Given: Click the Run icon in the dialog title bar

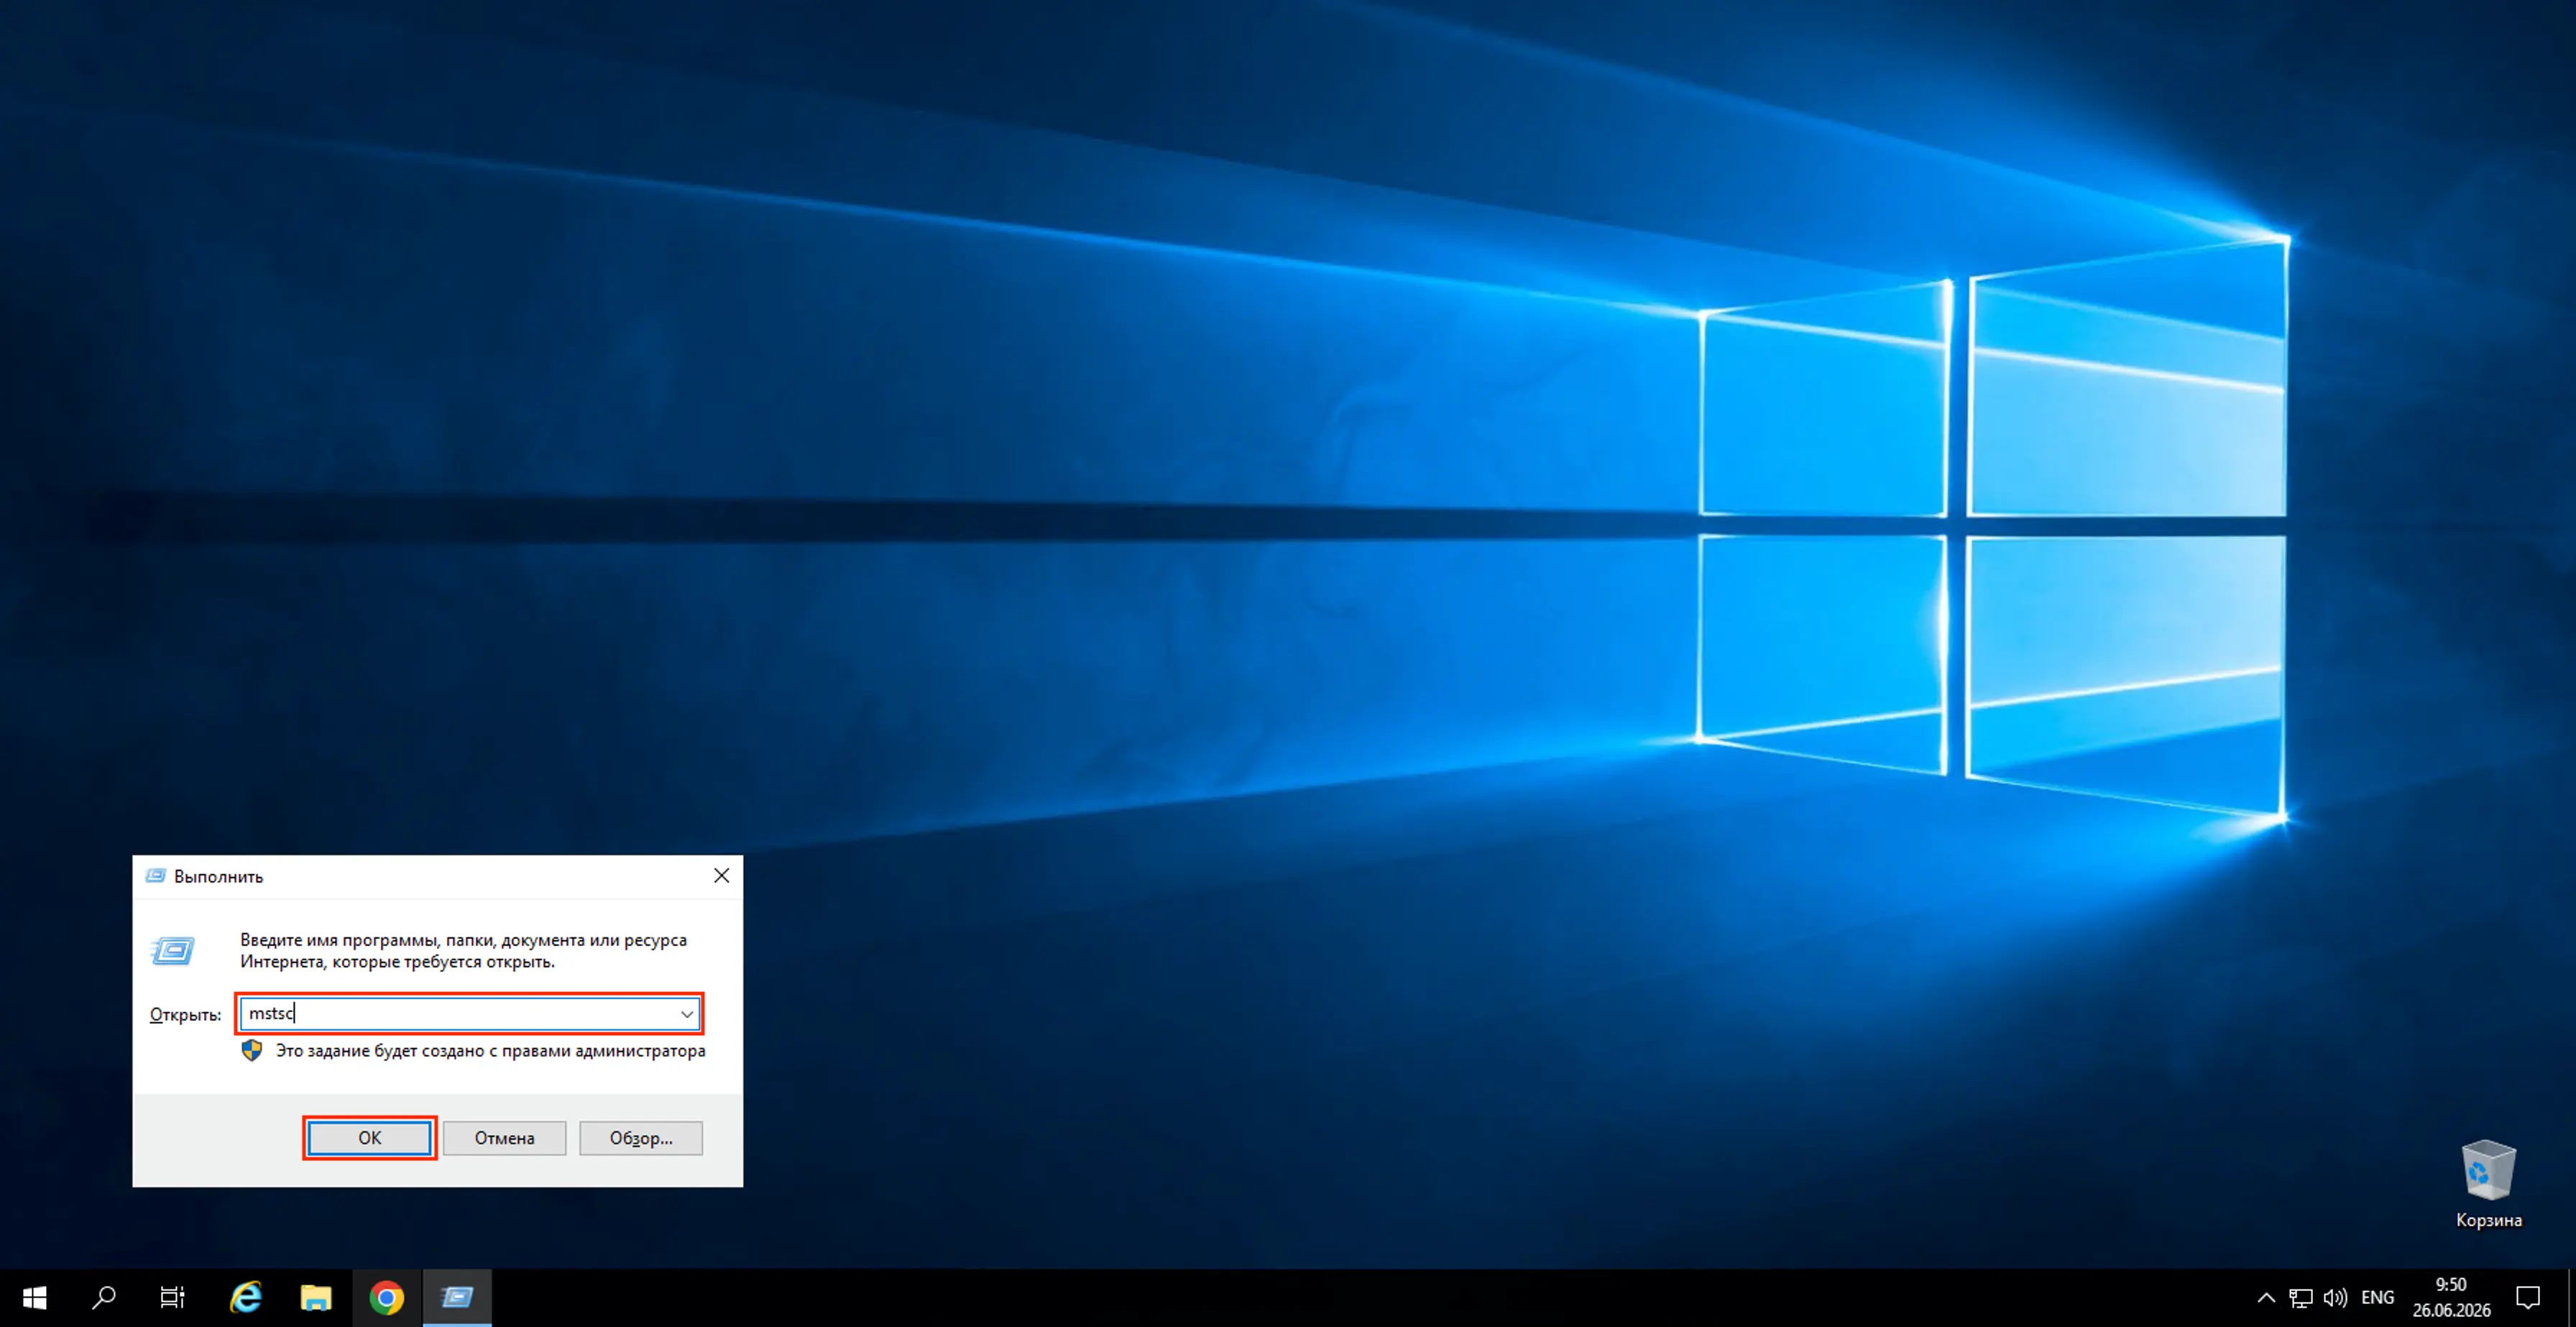Looking at the screenshot, I should click(x=155, y=876).
